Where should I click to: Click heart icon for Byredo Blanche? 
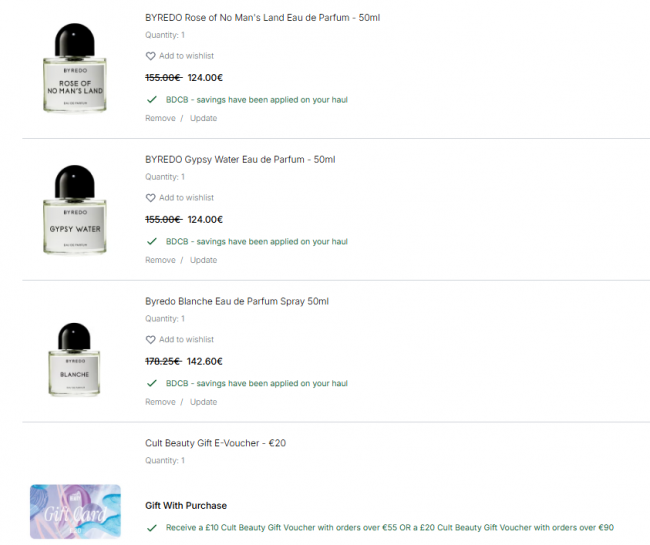click(x=150, y=339)
